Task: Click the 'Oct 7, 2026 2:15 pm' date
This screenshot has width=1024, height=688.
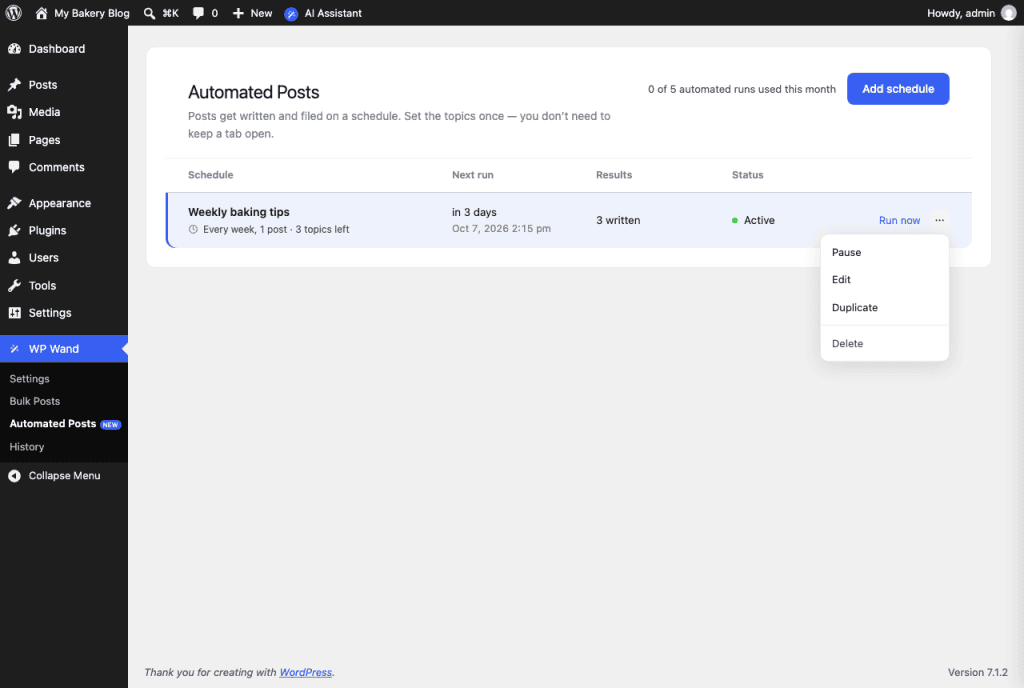Action: pos(501,228)
